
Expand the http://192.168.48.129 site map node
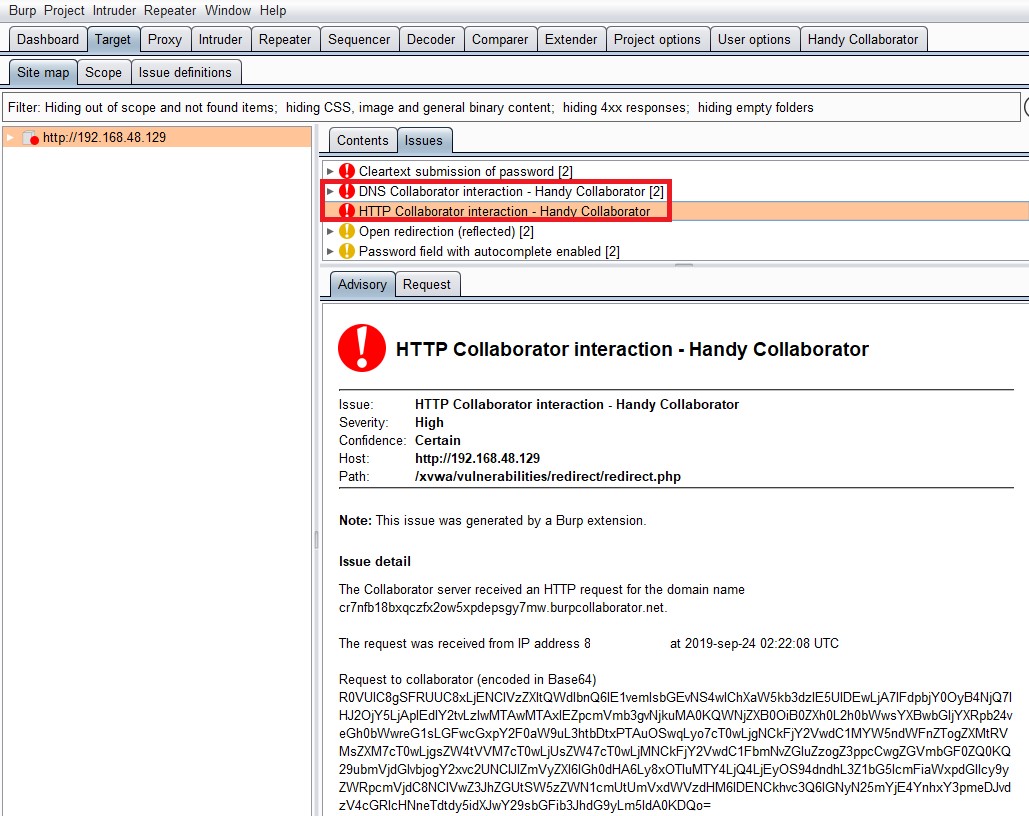[x=10, y=137]
